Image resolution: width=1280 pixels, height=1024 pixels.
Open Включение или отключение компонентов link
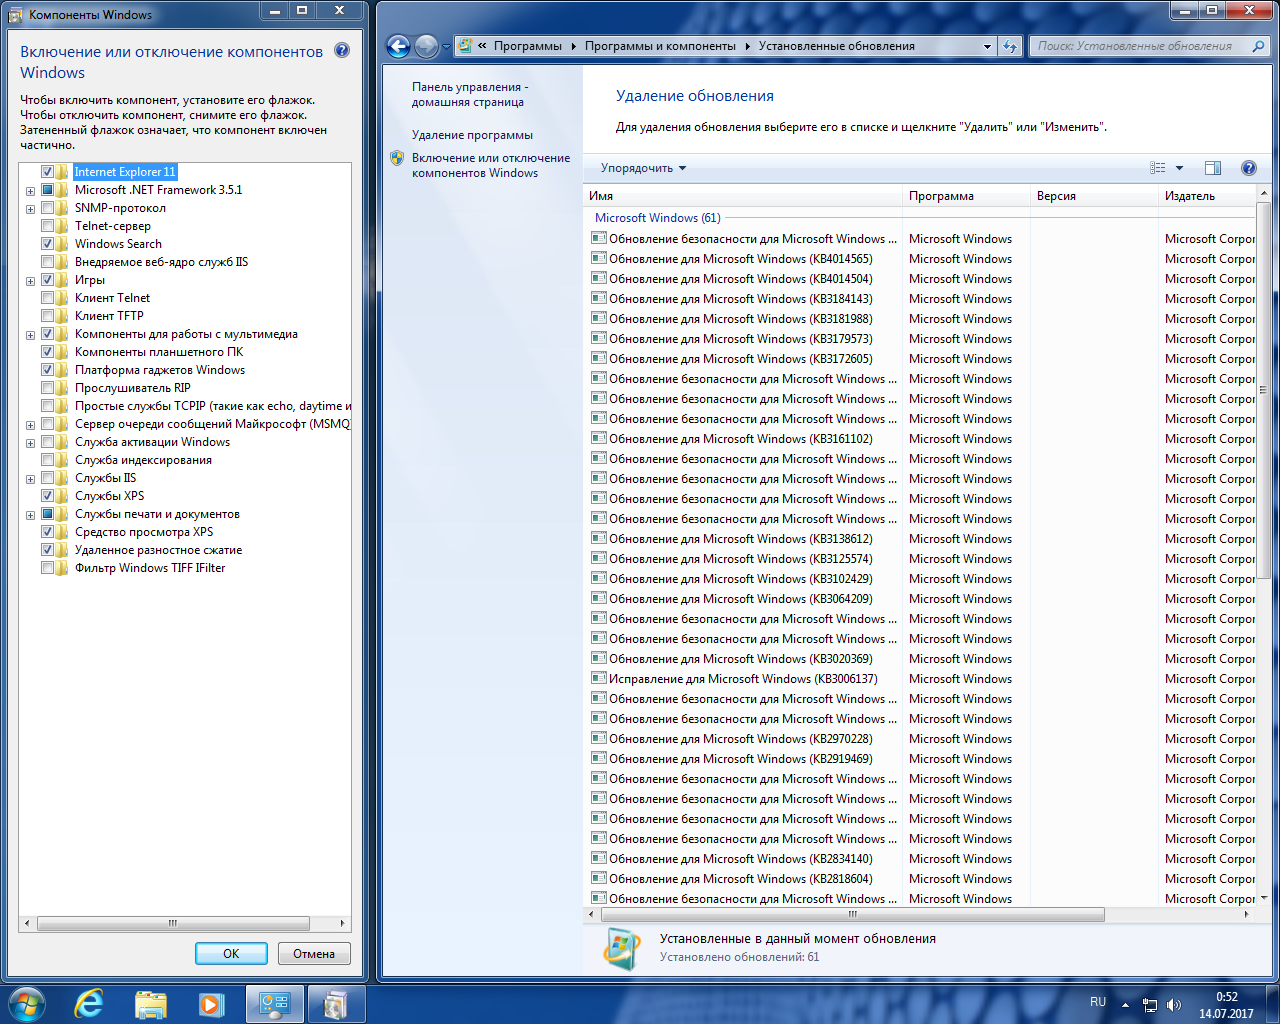(x=491, y=165)
